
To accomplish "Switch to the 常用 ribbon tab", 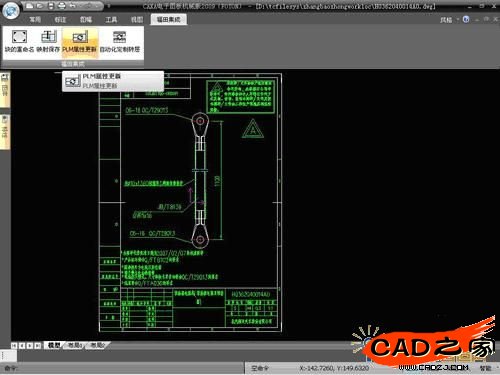I will pyautogui.click(x=35, y=20).
